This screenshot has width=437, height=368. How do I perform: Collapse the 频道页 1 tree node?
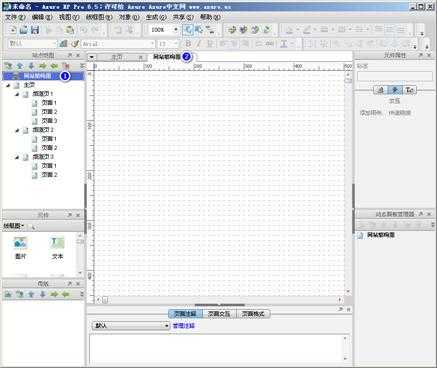point(17,94)
